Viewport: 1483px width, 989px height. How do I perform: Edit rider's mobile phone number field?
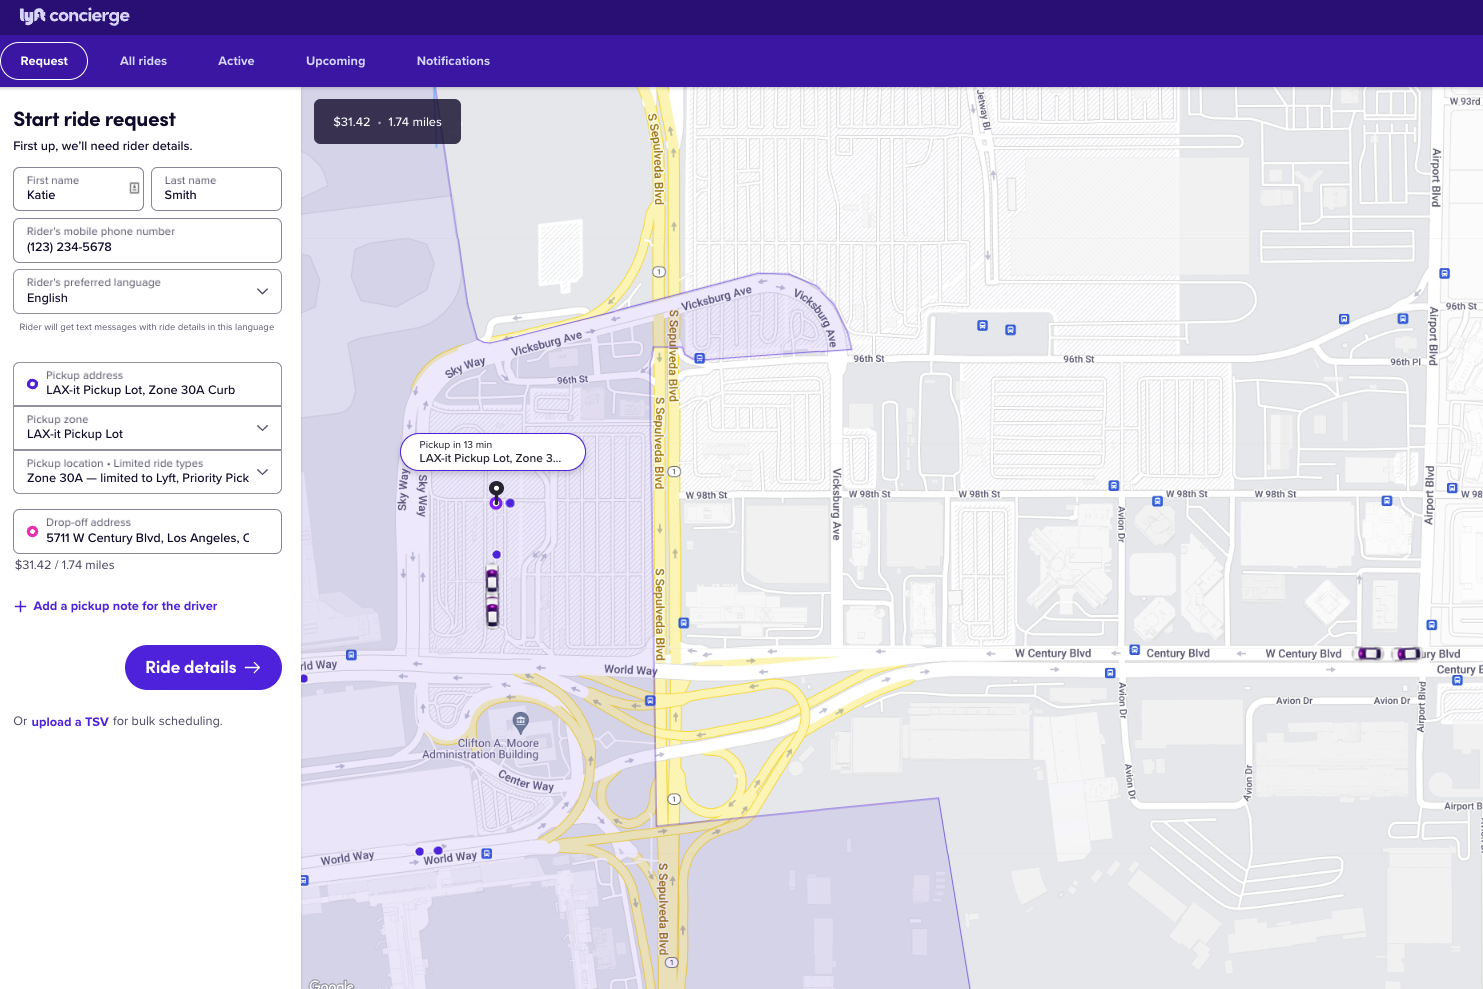(x=147, y=240)
